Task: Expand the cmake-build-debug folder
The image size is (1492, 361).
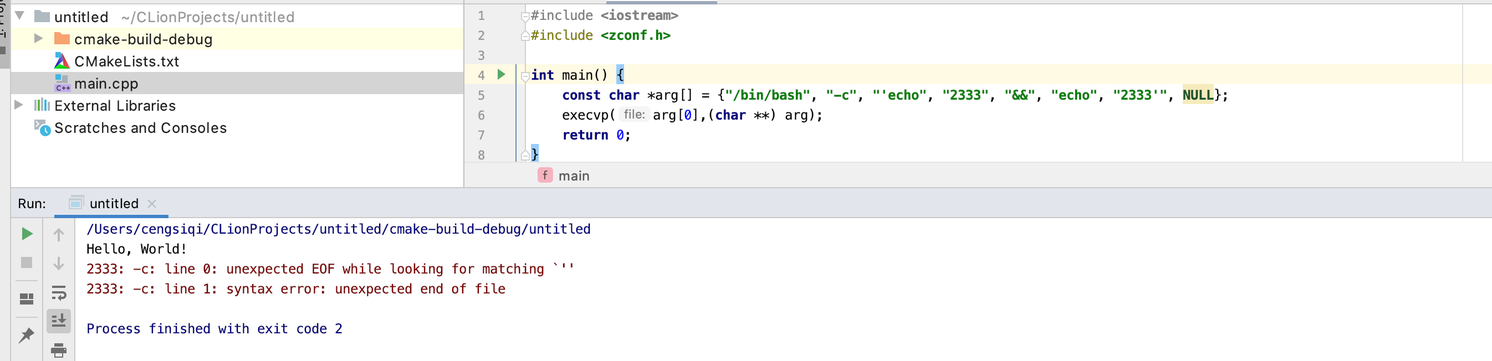Action: point(38,39)
